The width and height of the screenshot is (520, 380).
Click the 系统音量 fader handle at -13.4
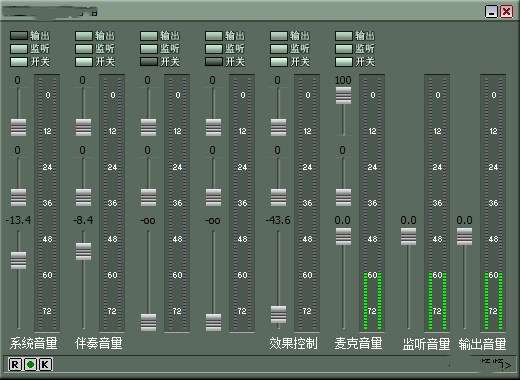click(x=18, y=261)
